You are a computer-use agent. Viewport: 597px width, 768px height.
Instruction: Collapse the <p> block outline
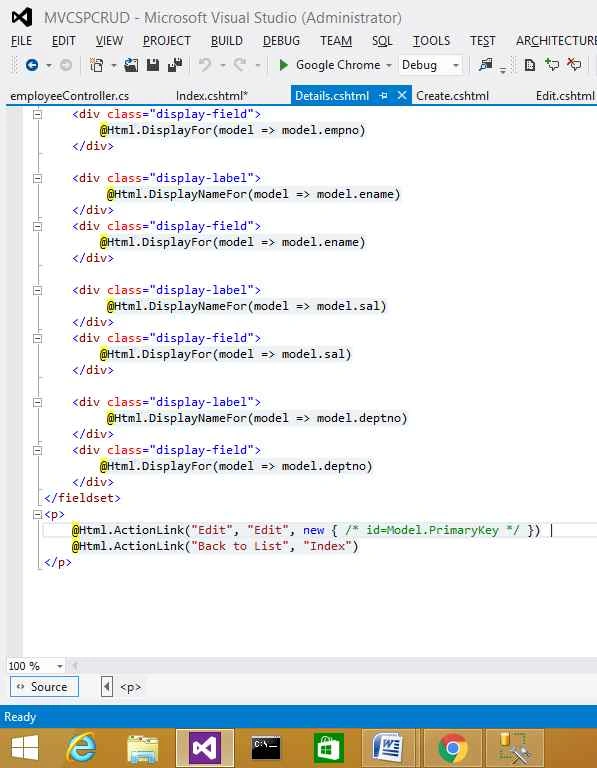click(x=37, y=515)
